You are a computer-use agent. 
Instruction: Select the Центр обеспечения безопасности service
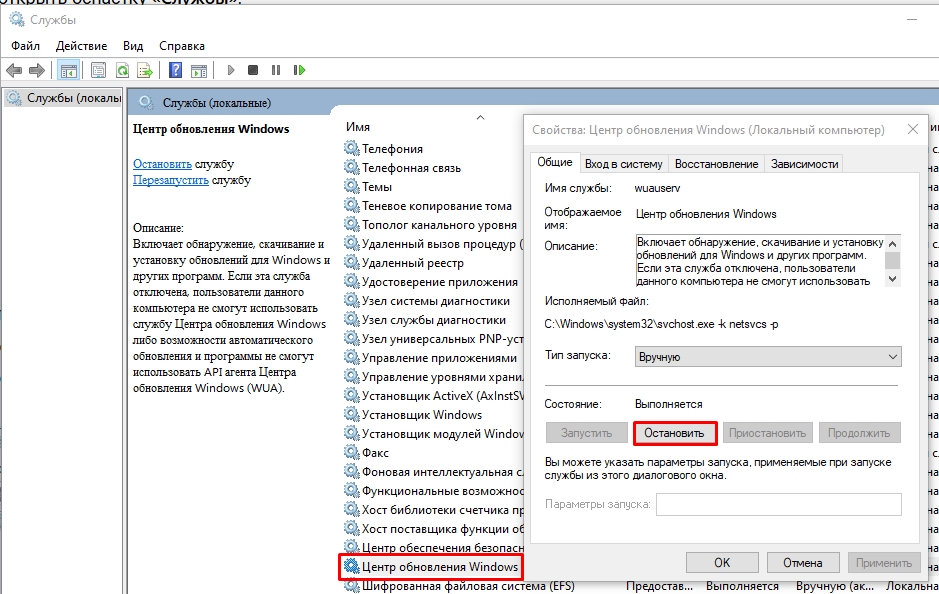pos(443,547)
